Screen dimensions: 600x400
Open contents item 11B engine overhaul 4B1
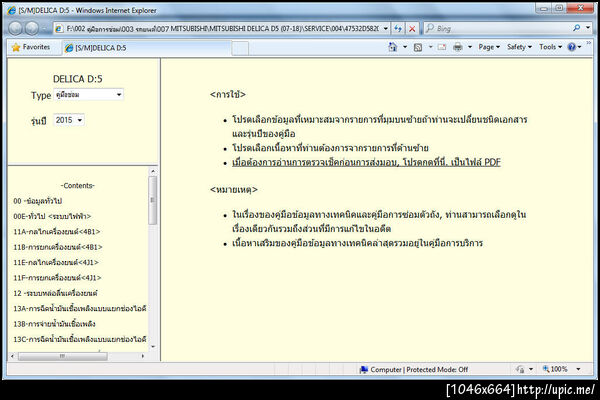pos(58,247)
